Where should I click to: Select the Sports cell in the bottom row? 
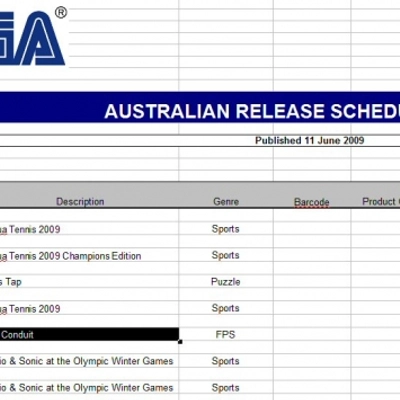[x=226, y=388]
